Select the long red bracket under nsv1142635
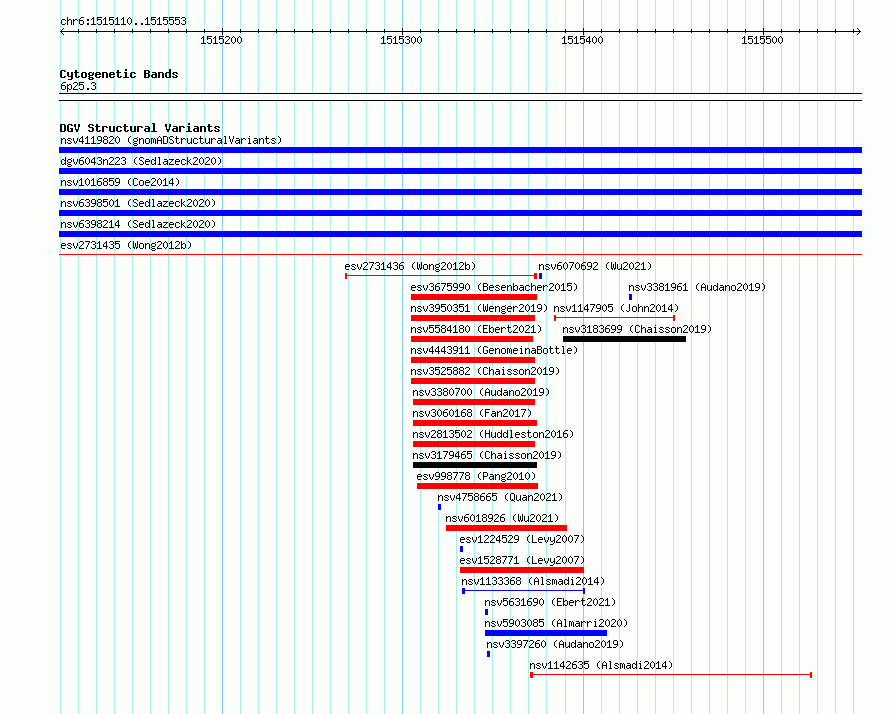This screenshot has height=714, width=890. (671, 675)
